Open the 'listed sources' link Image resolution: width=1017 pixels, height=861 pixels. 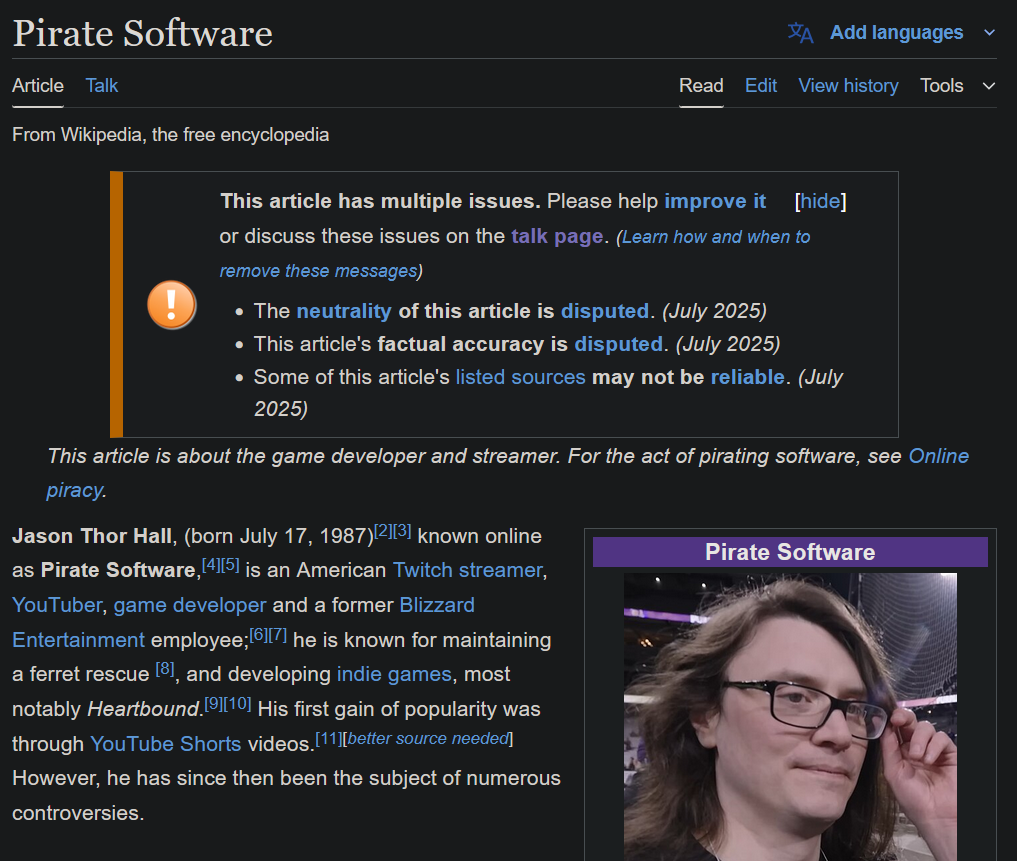pyautogui.click(x=520, y=377)
